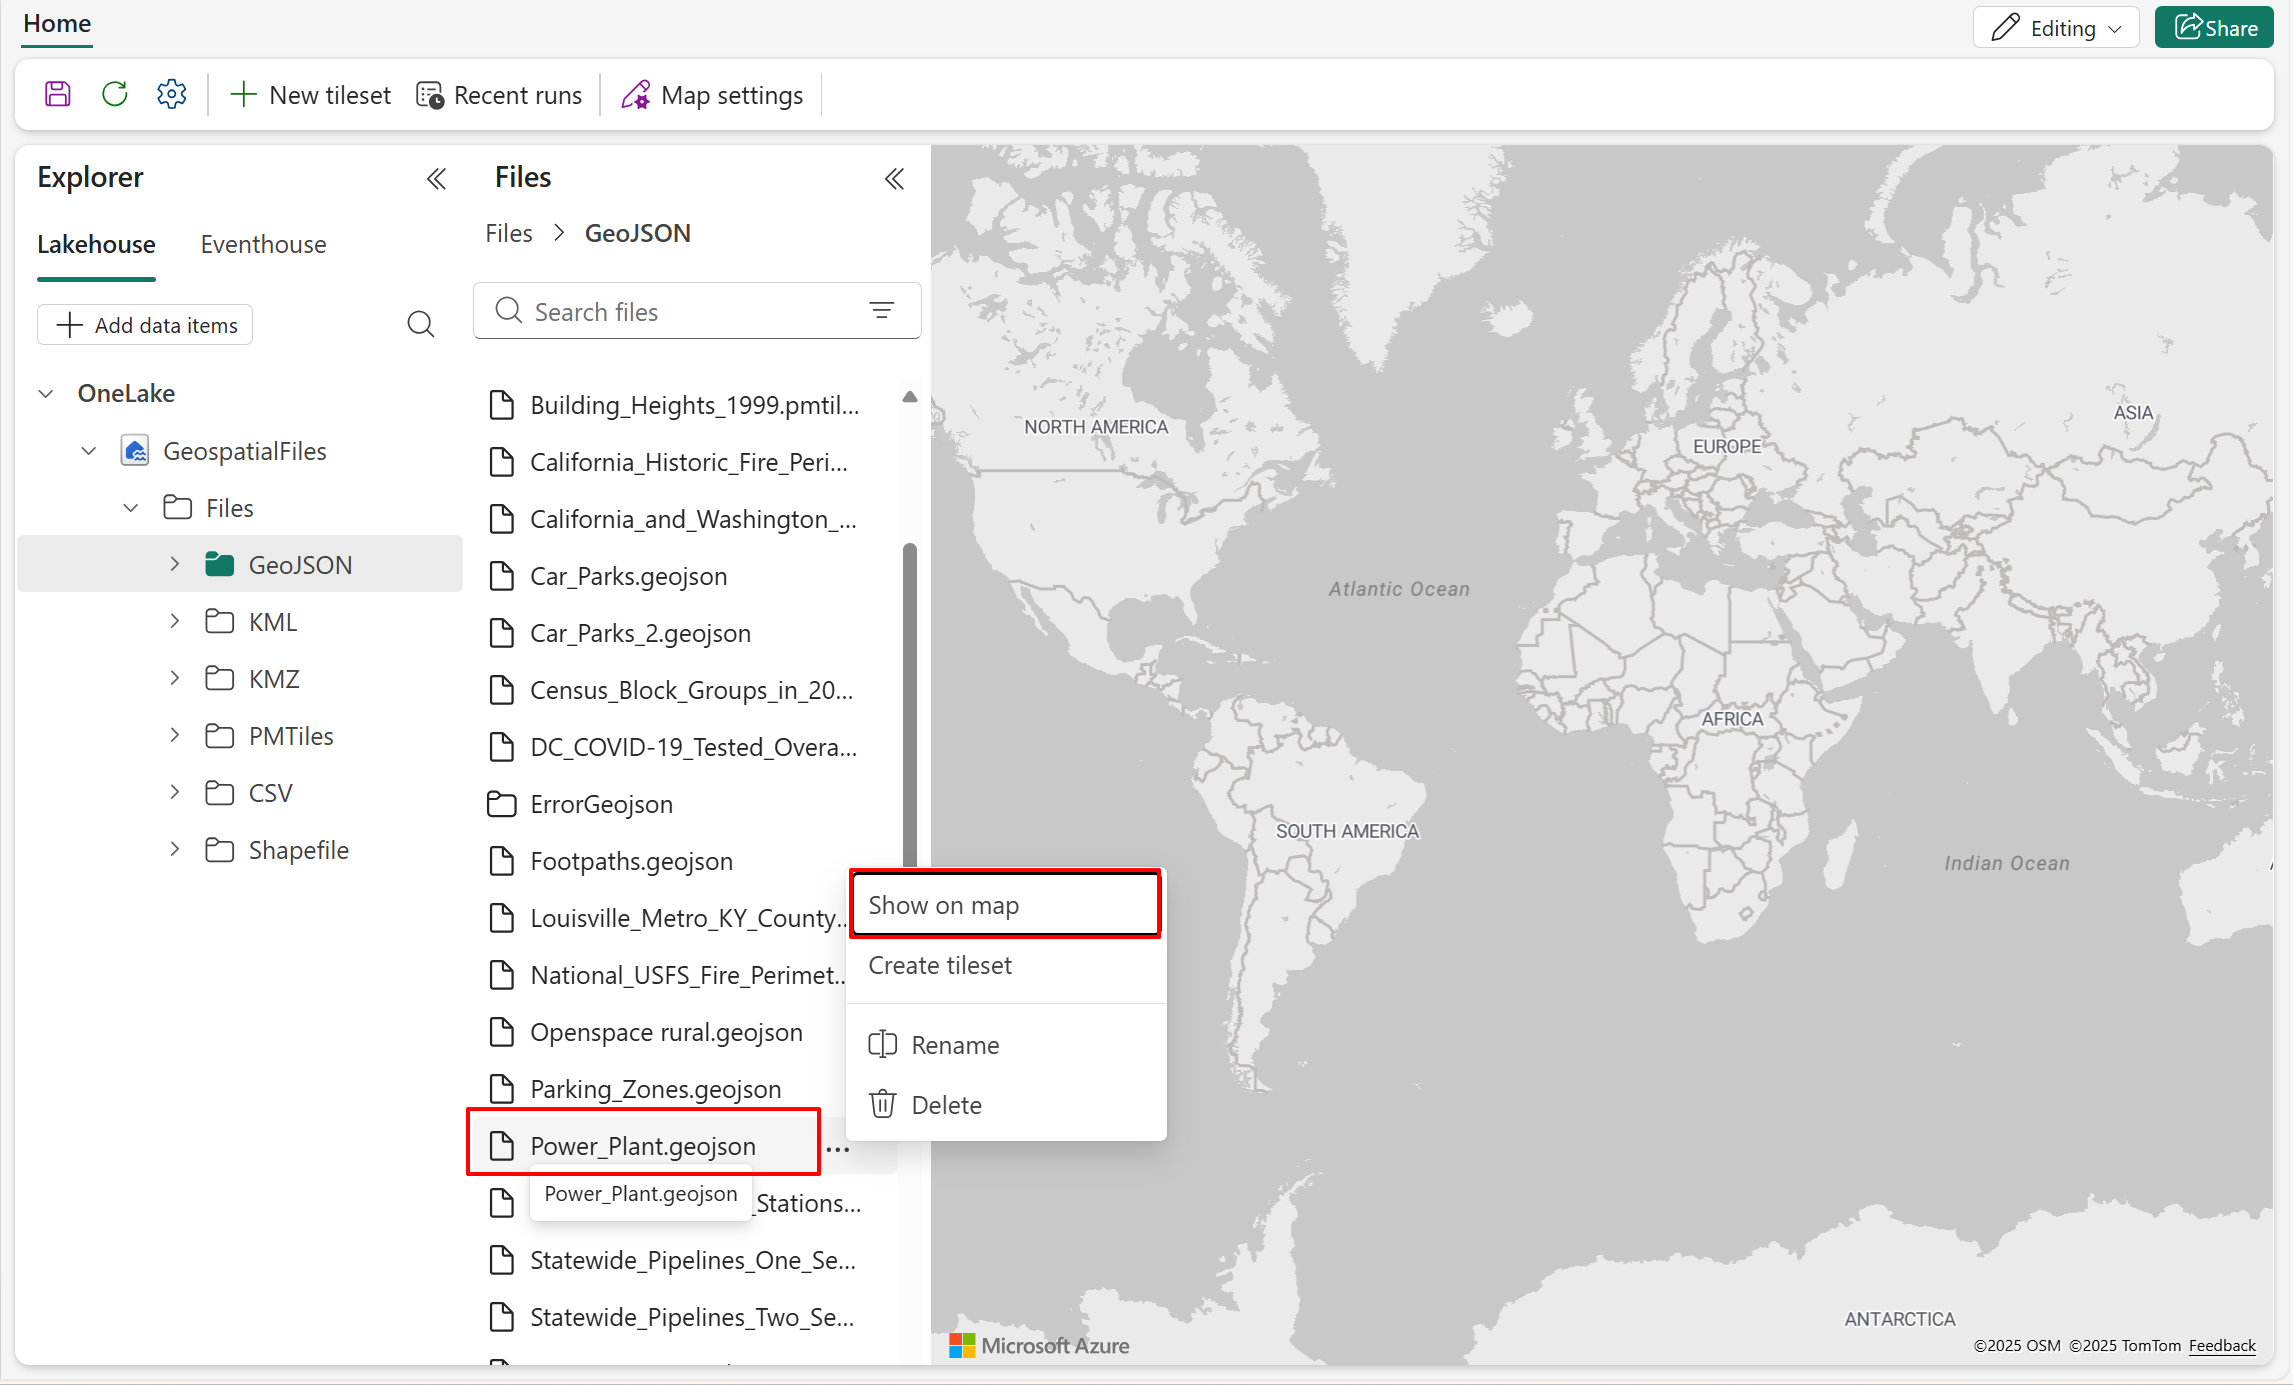Open Map settings
This screenshot has width=2293, height=1385.
coord(712,95)
